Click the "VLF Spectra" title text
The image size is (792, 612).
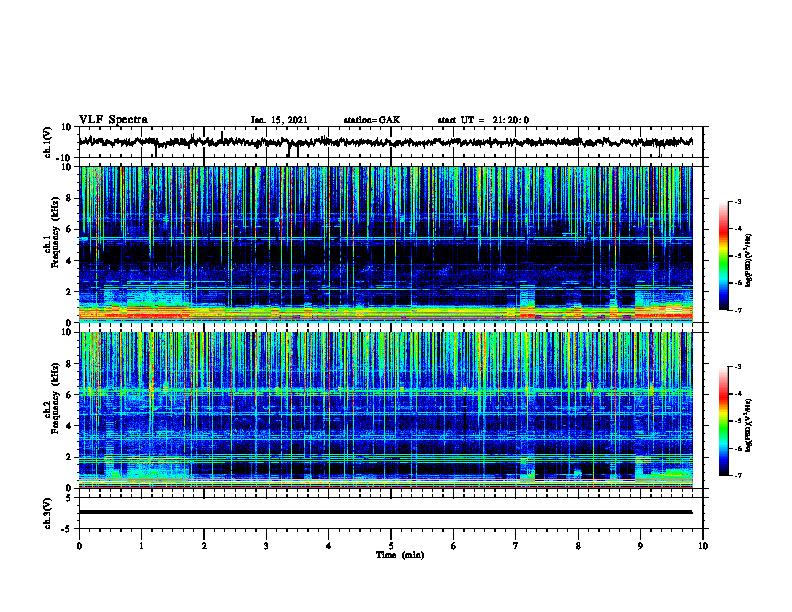click(x=113, y=120)
